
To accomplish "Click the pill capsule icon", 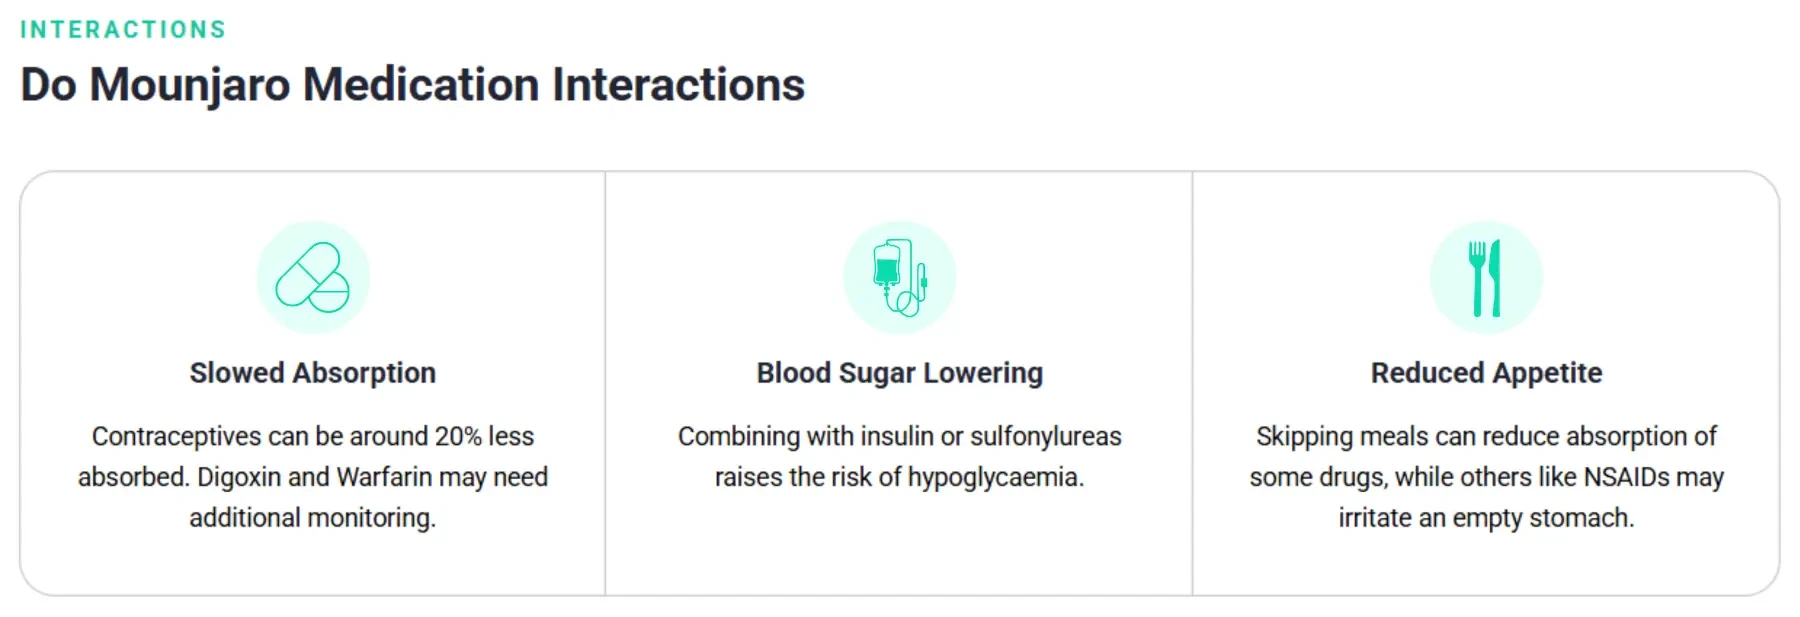I will point(313,277).
